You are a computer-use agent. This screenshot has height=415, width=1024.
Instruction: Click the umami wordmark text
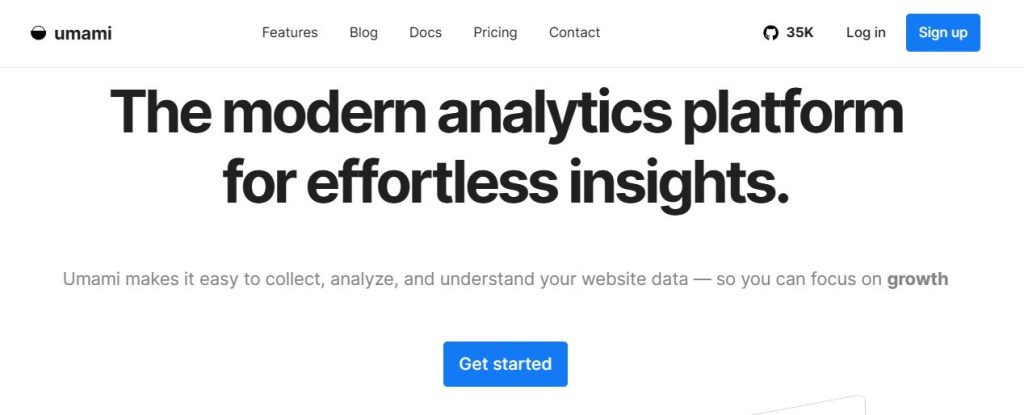(x=83, y=33)
